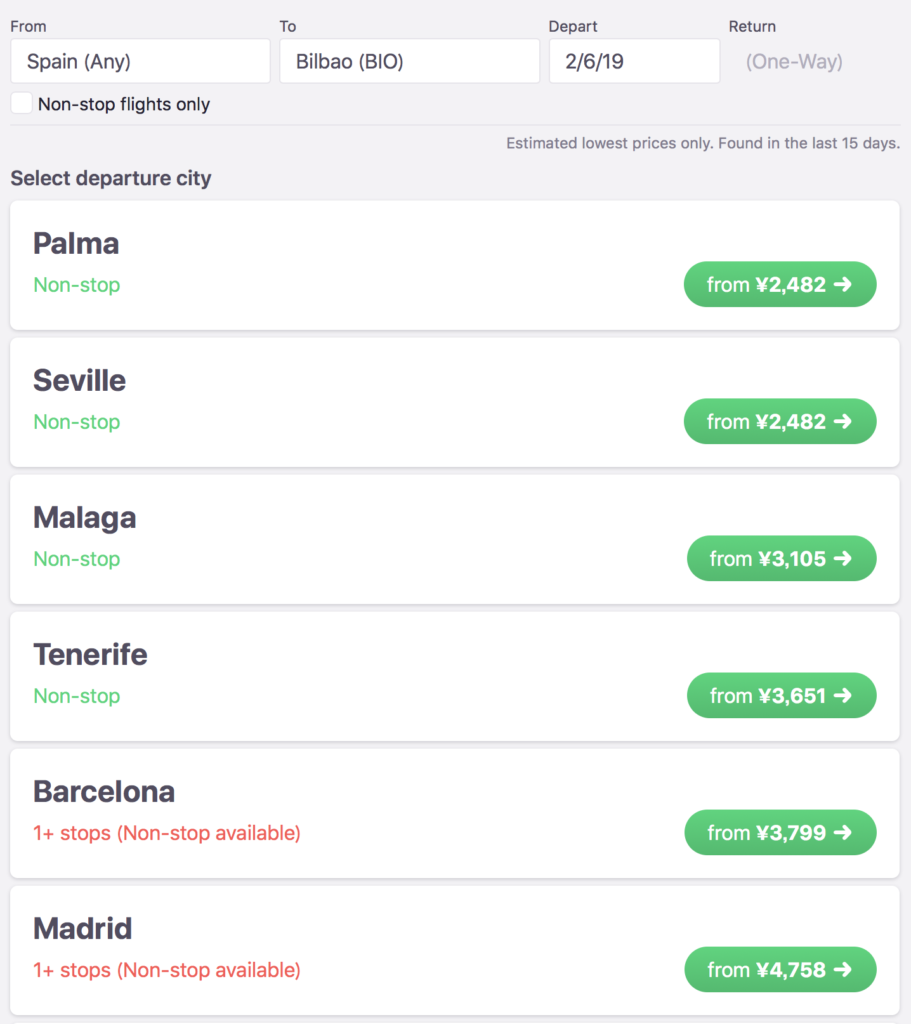
Task: Open the Depart date field 2/6/19
Action: point(634,61)
